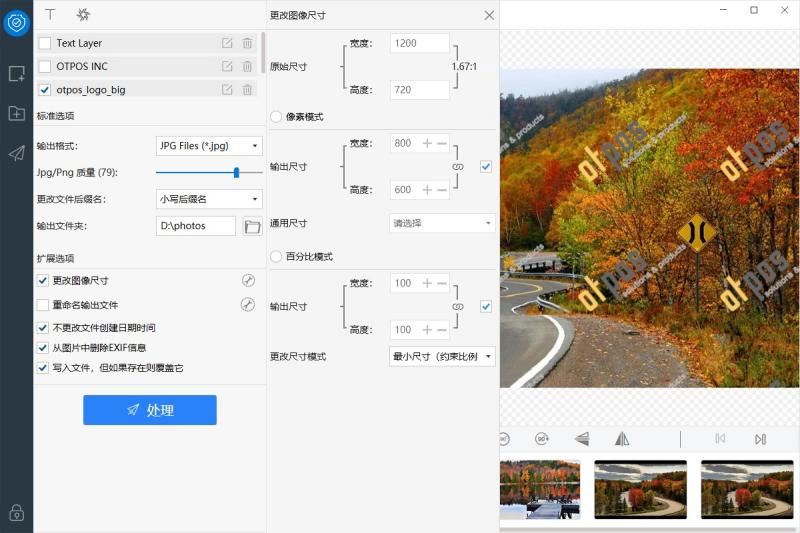The image size is (800, 533).
Task: Click the add text watermark (T) icon
Action: click(50, 15)
